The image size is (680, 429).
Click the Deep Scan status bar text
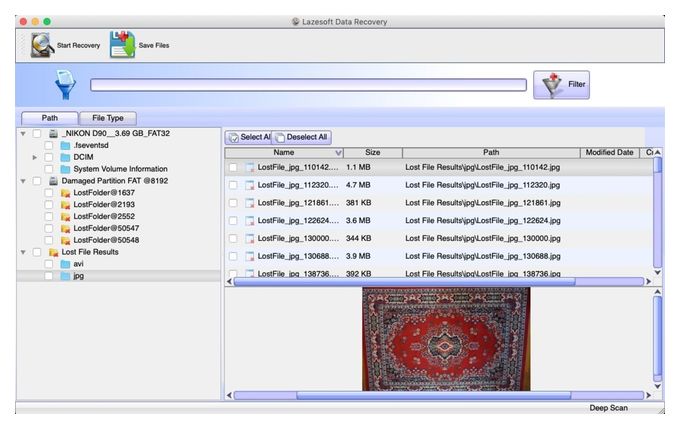click(608, 408)
